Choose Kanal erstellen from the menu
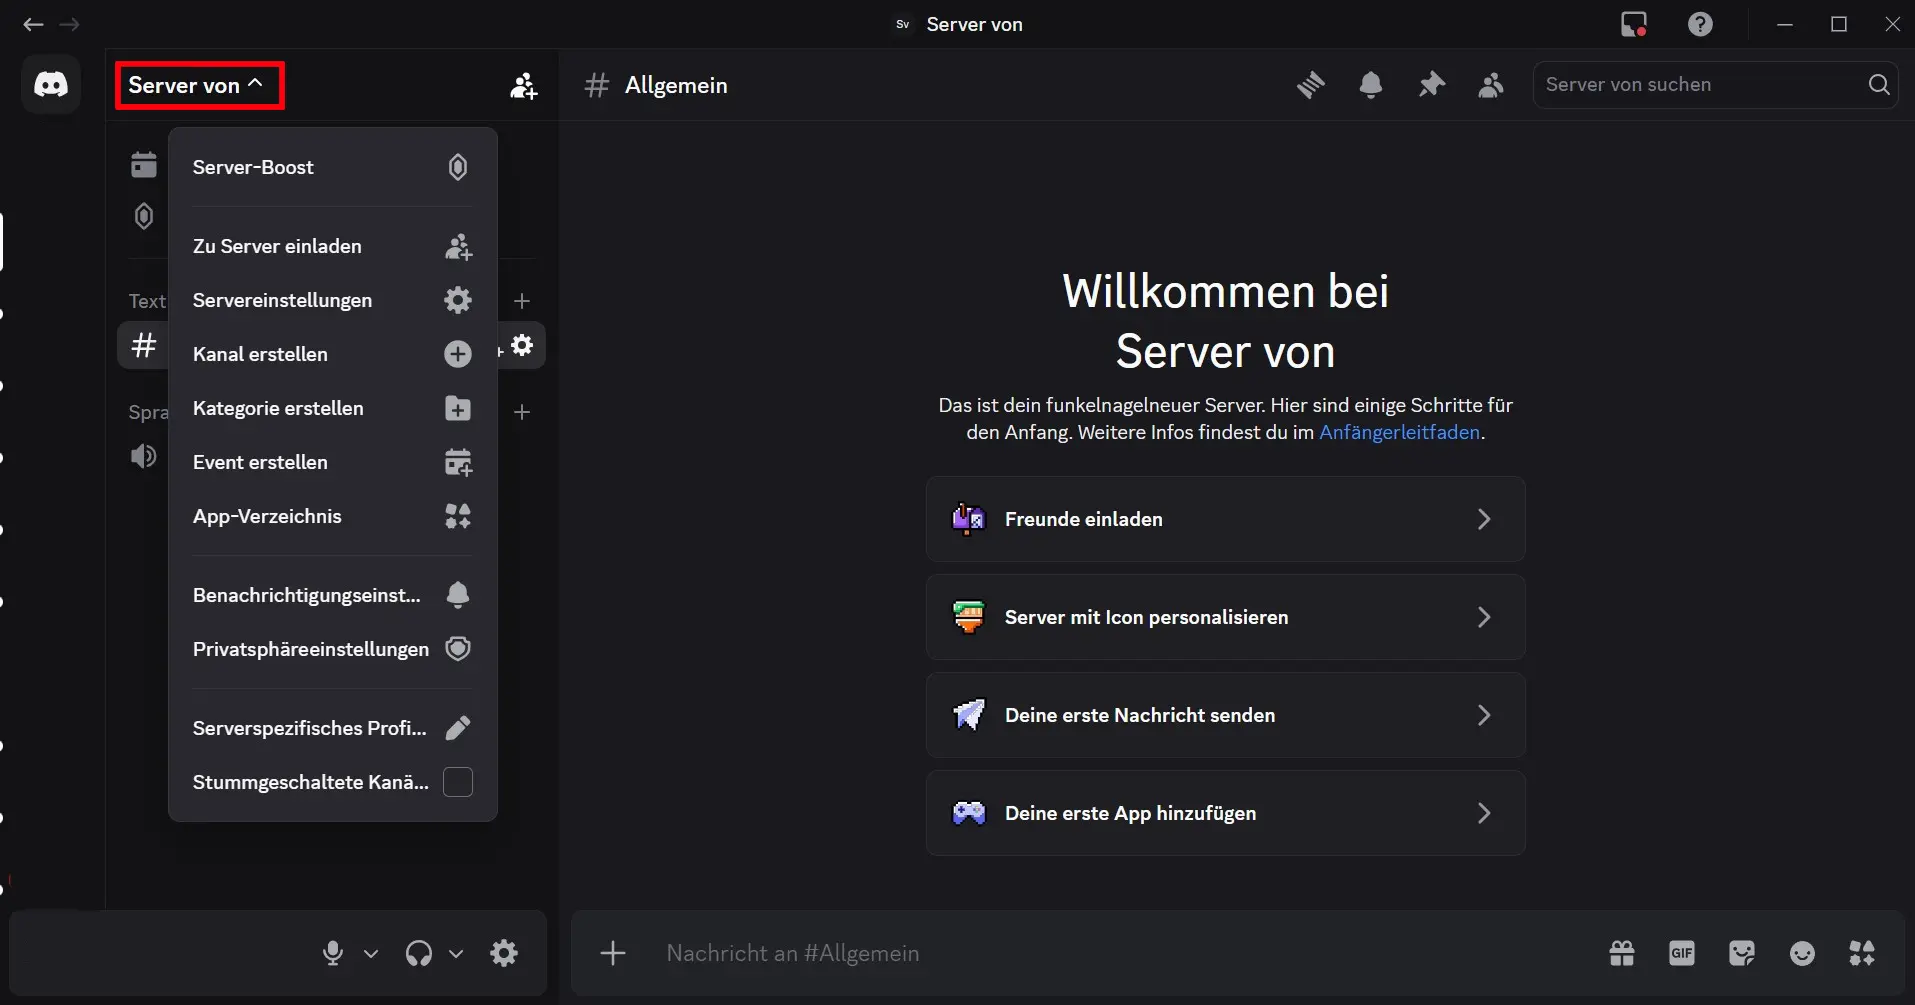1915x1005 pixels. 260,354
